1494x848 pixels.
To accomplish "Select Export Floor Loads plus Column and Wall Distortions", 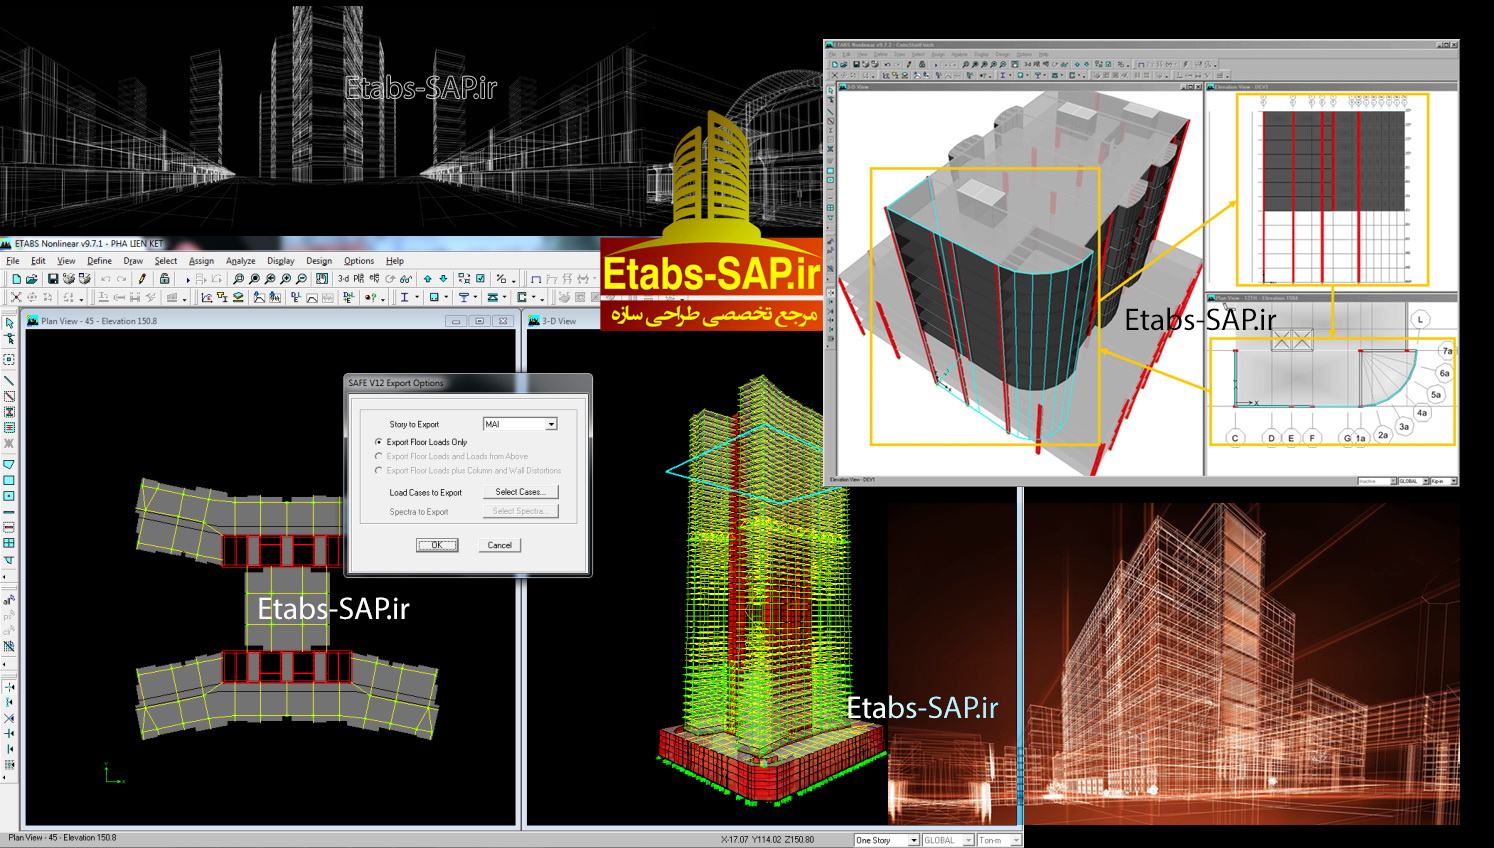I will coord(378,470).
